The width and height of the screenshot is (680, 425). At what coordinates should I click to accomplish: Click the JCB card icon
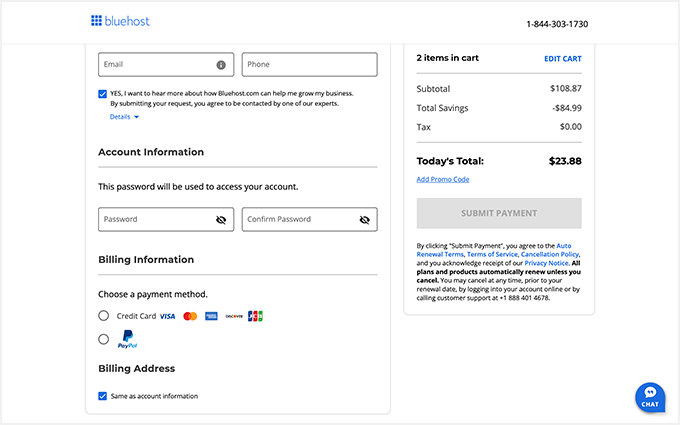point(255,316)
